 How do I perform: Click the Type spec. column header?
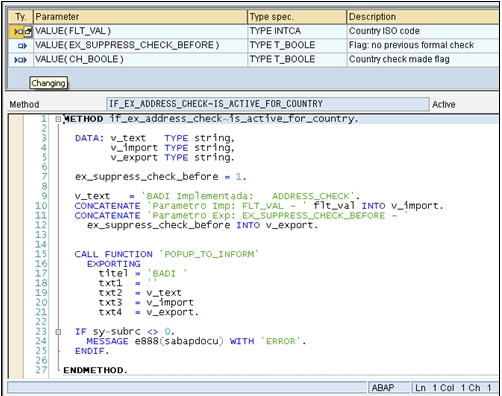point(297,17)
